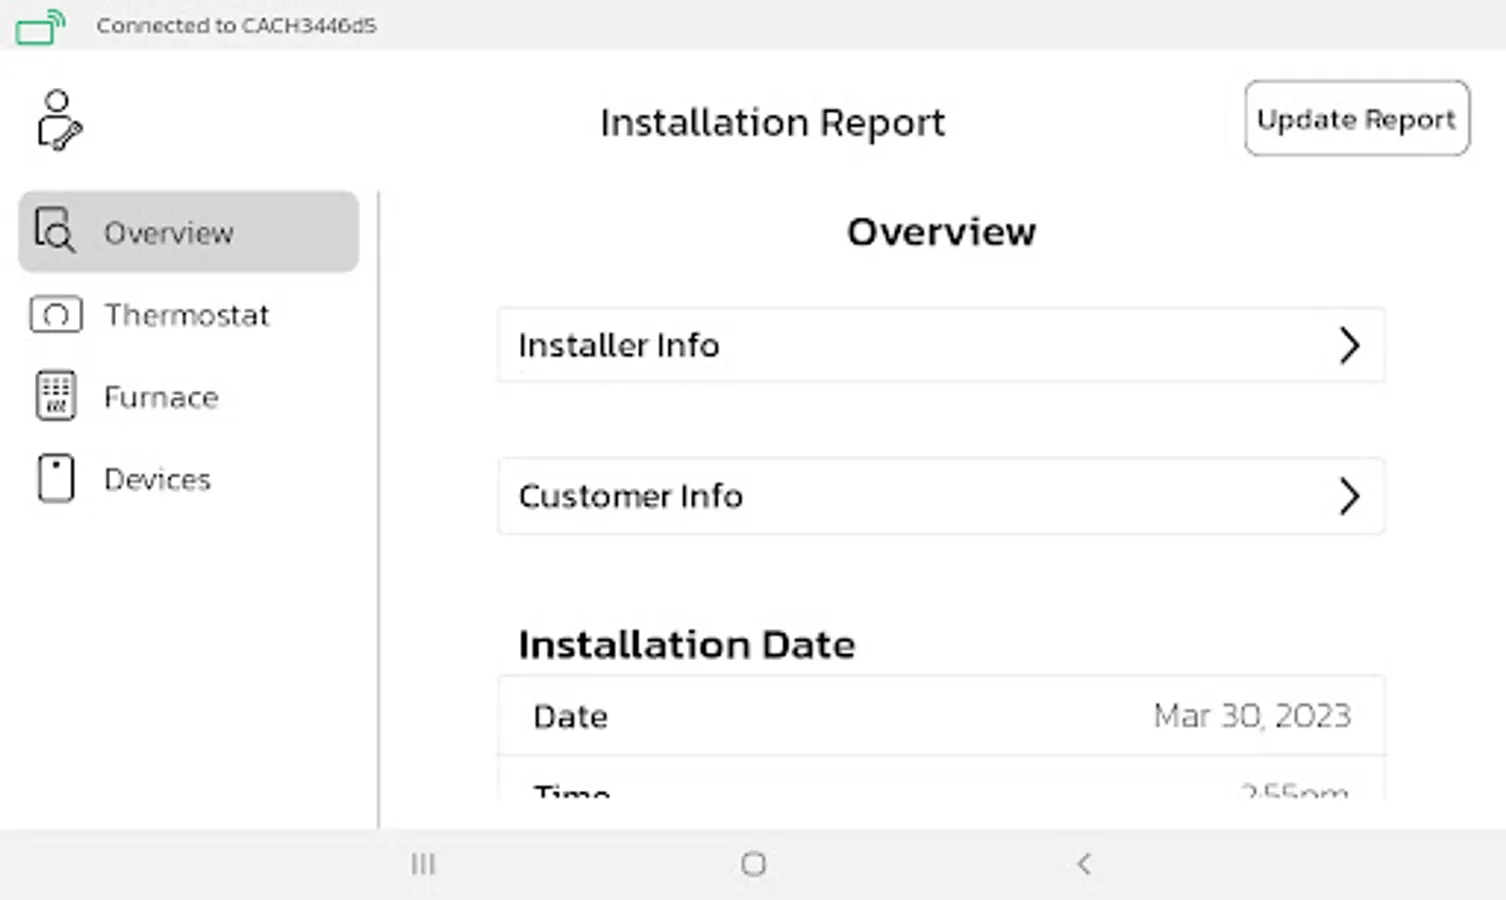Tap the Android back arrow
Screen dimensions: 1506x900
pyautogui.click(x=1084, y=864)
